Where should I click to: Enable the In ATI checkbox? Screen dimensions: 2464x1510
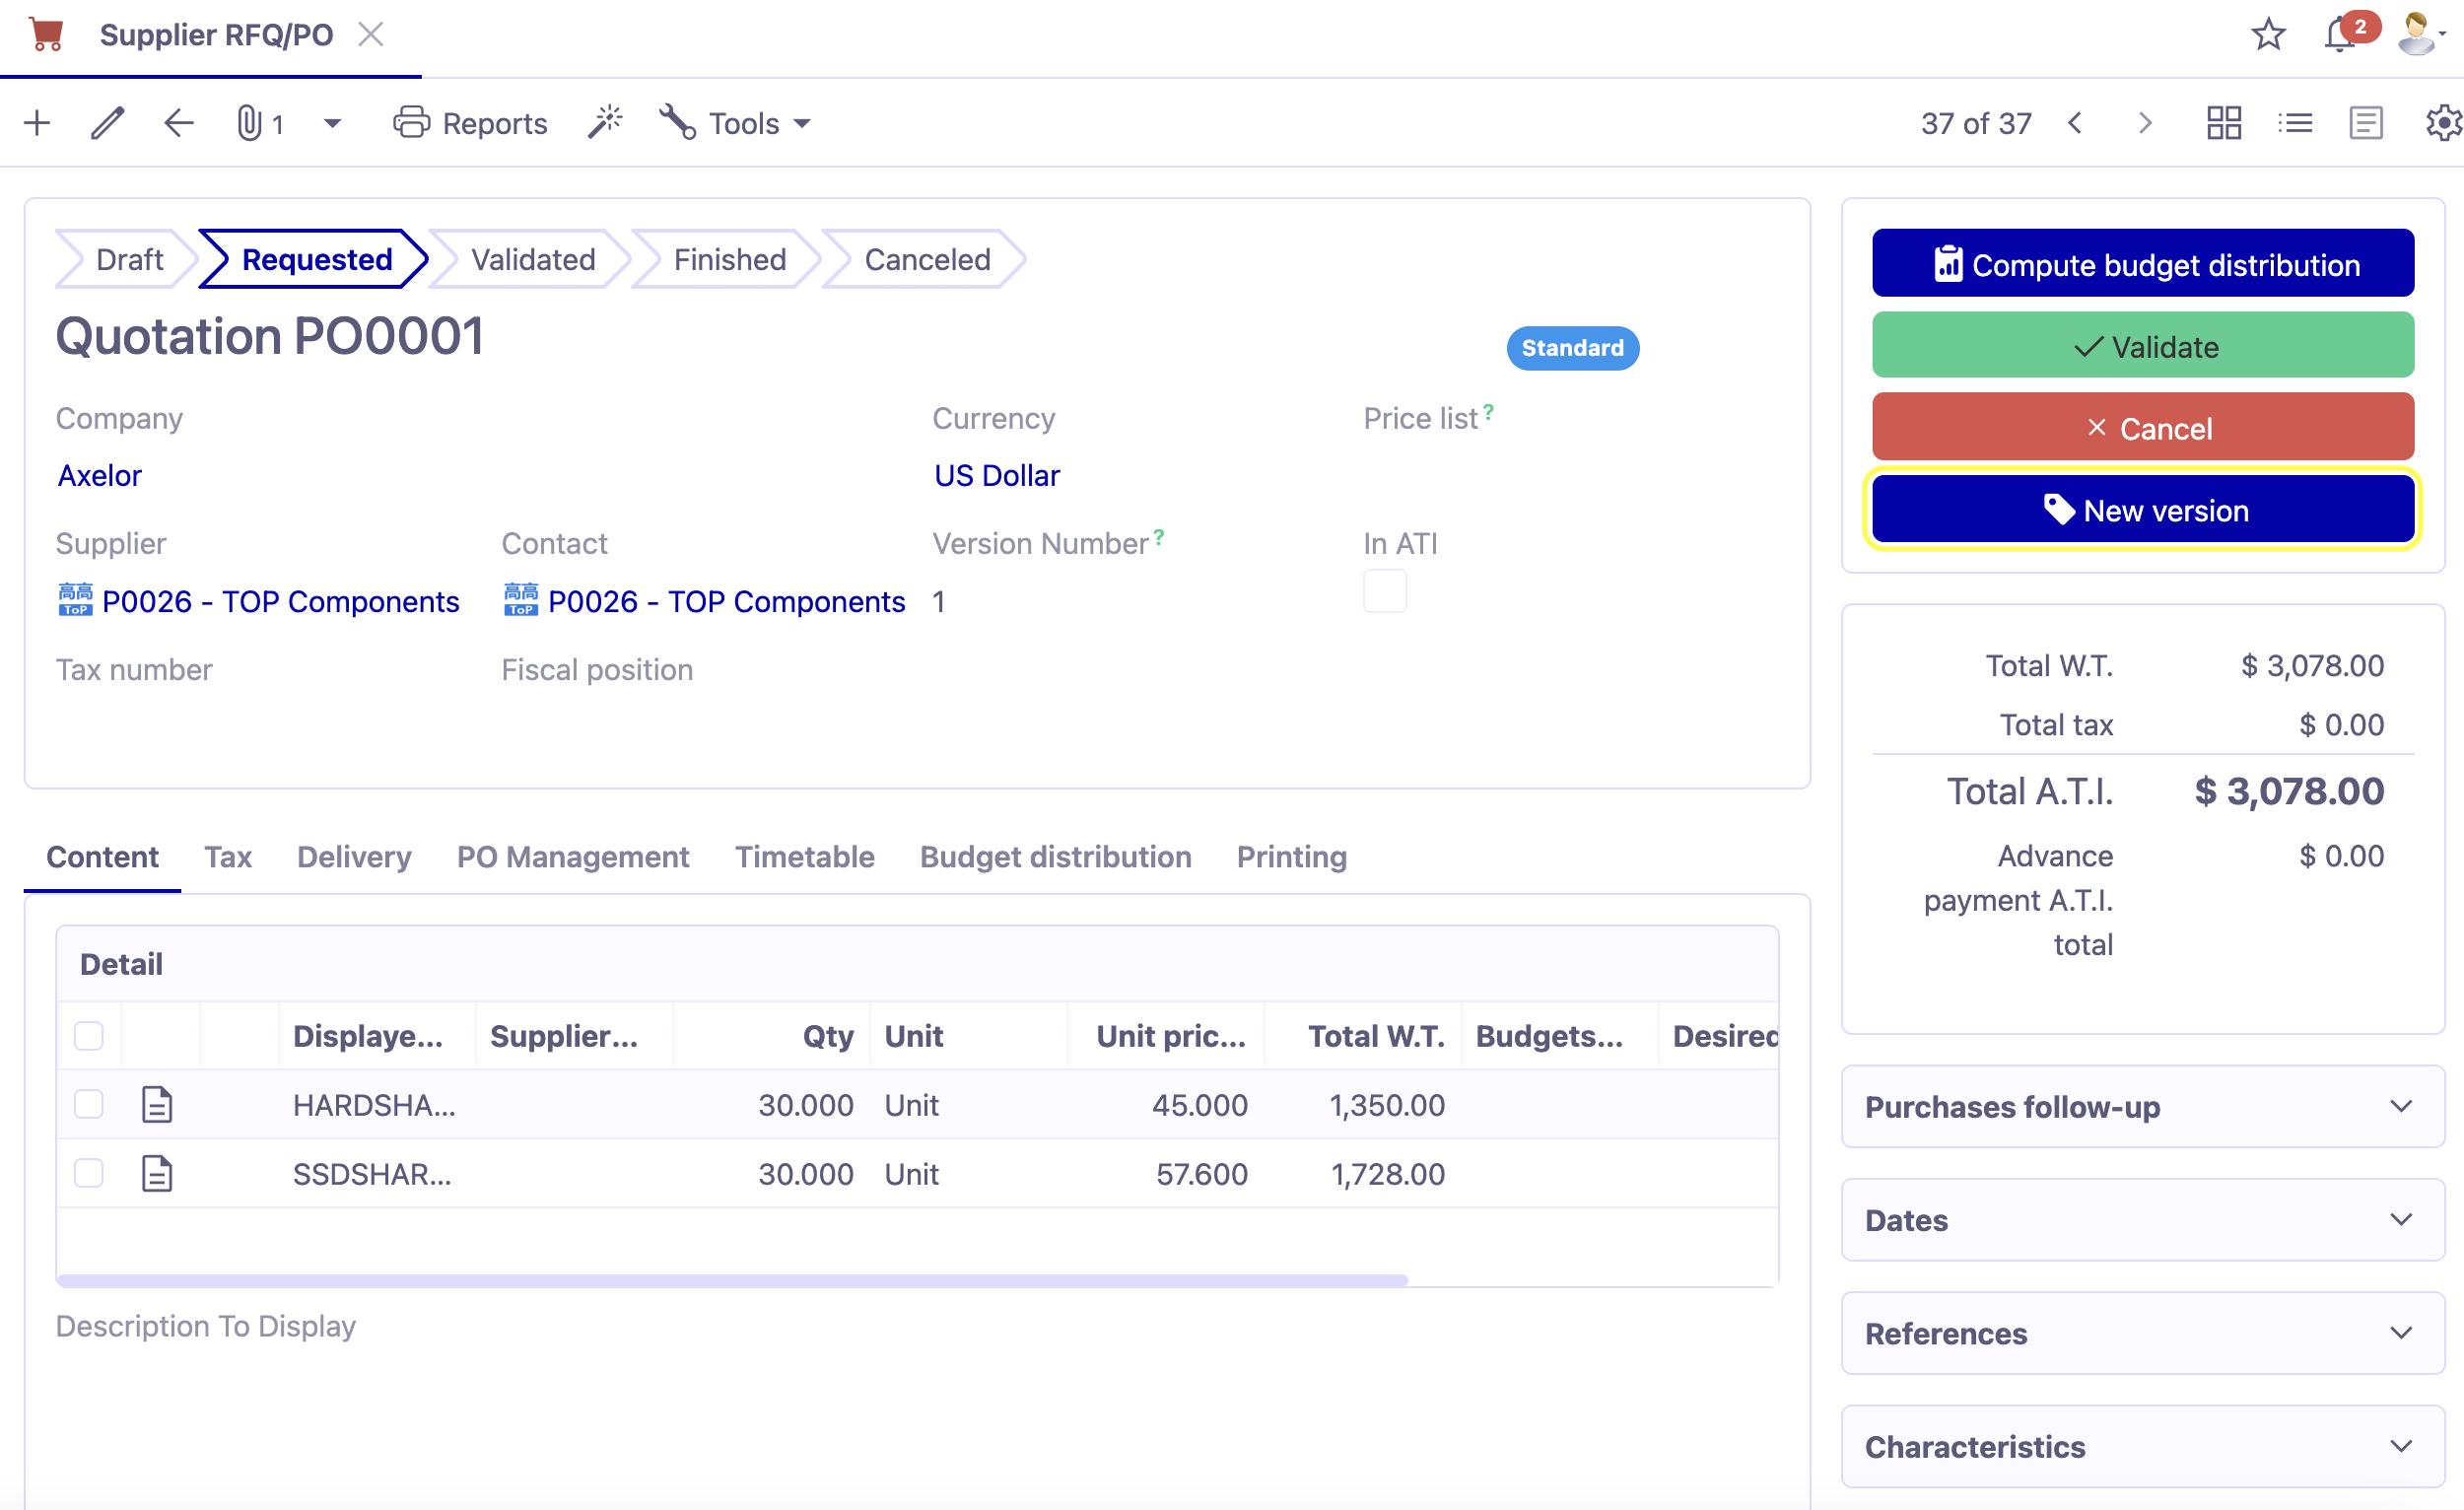click(x=1384, y=591)
